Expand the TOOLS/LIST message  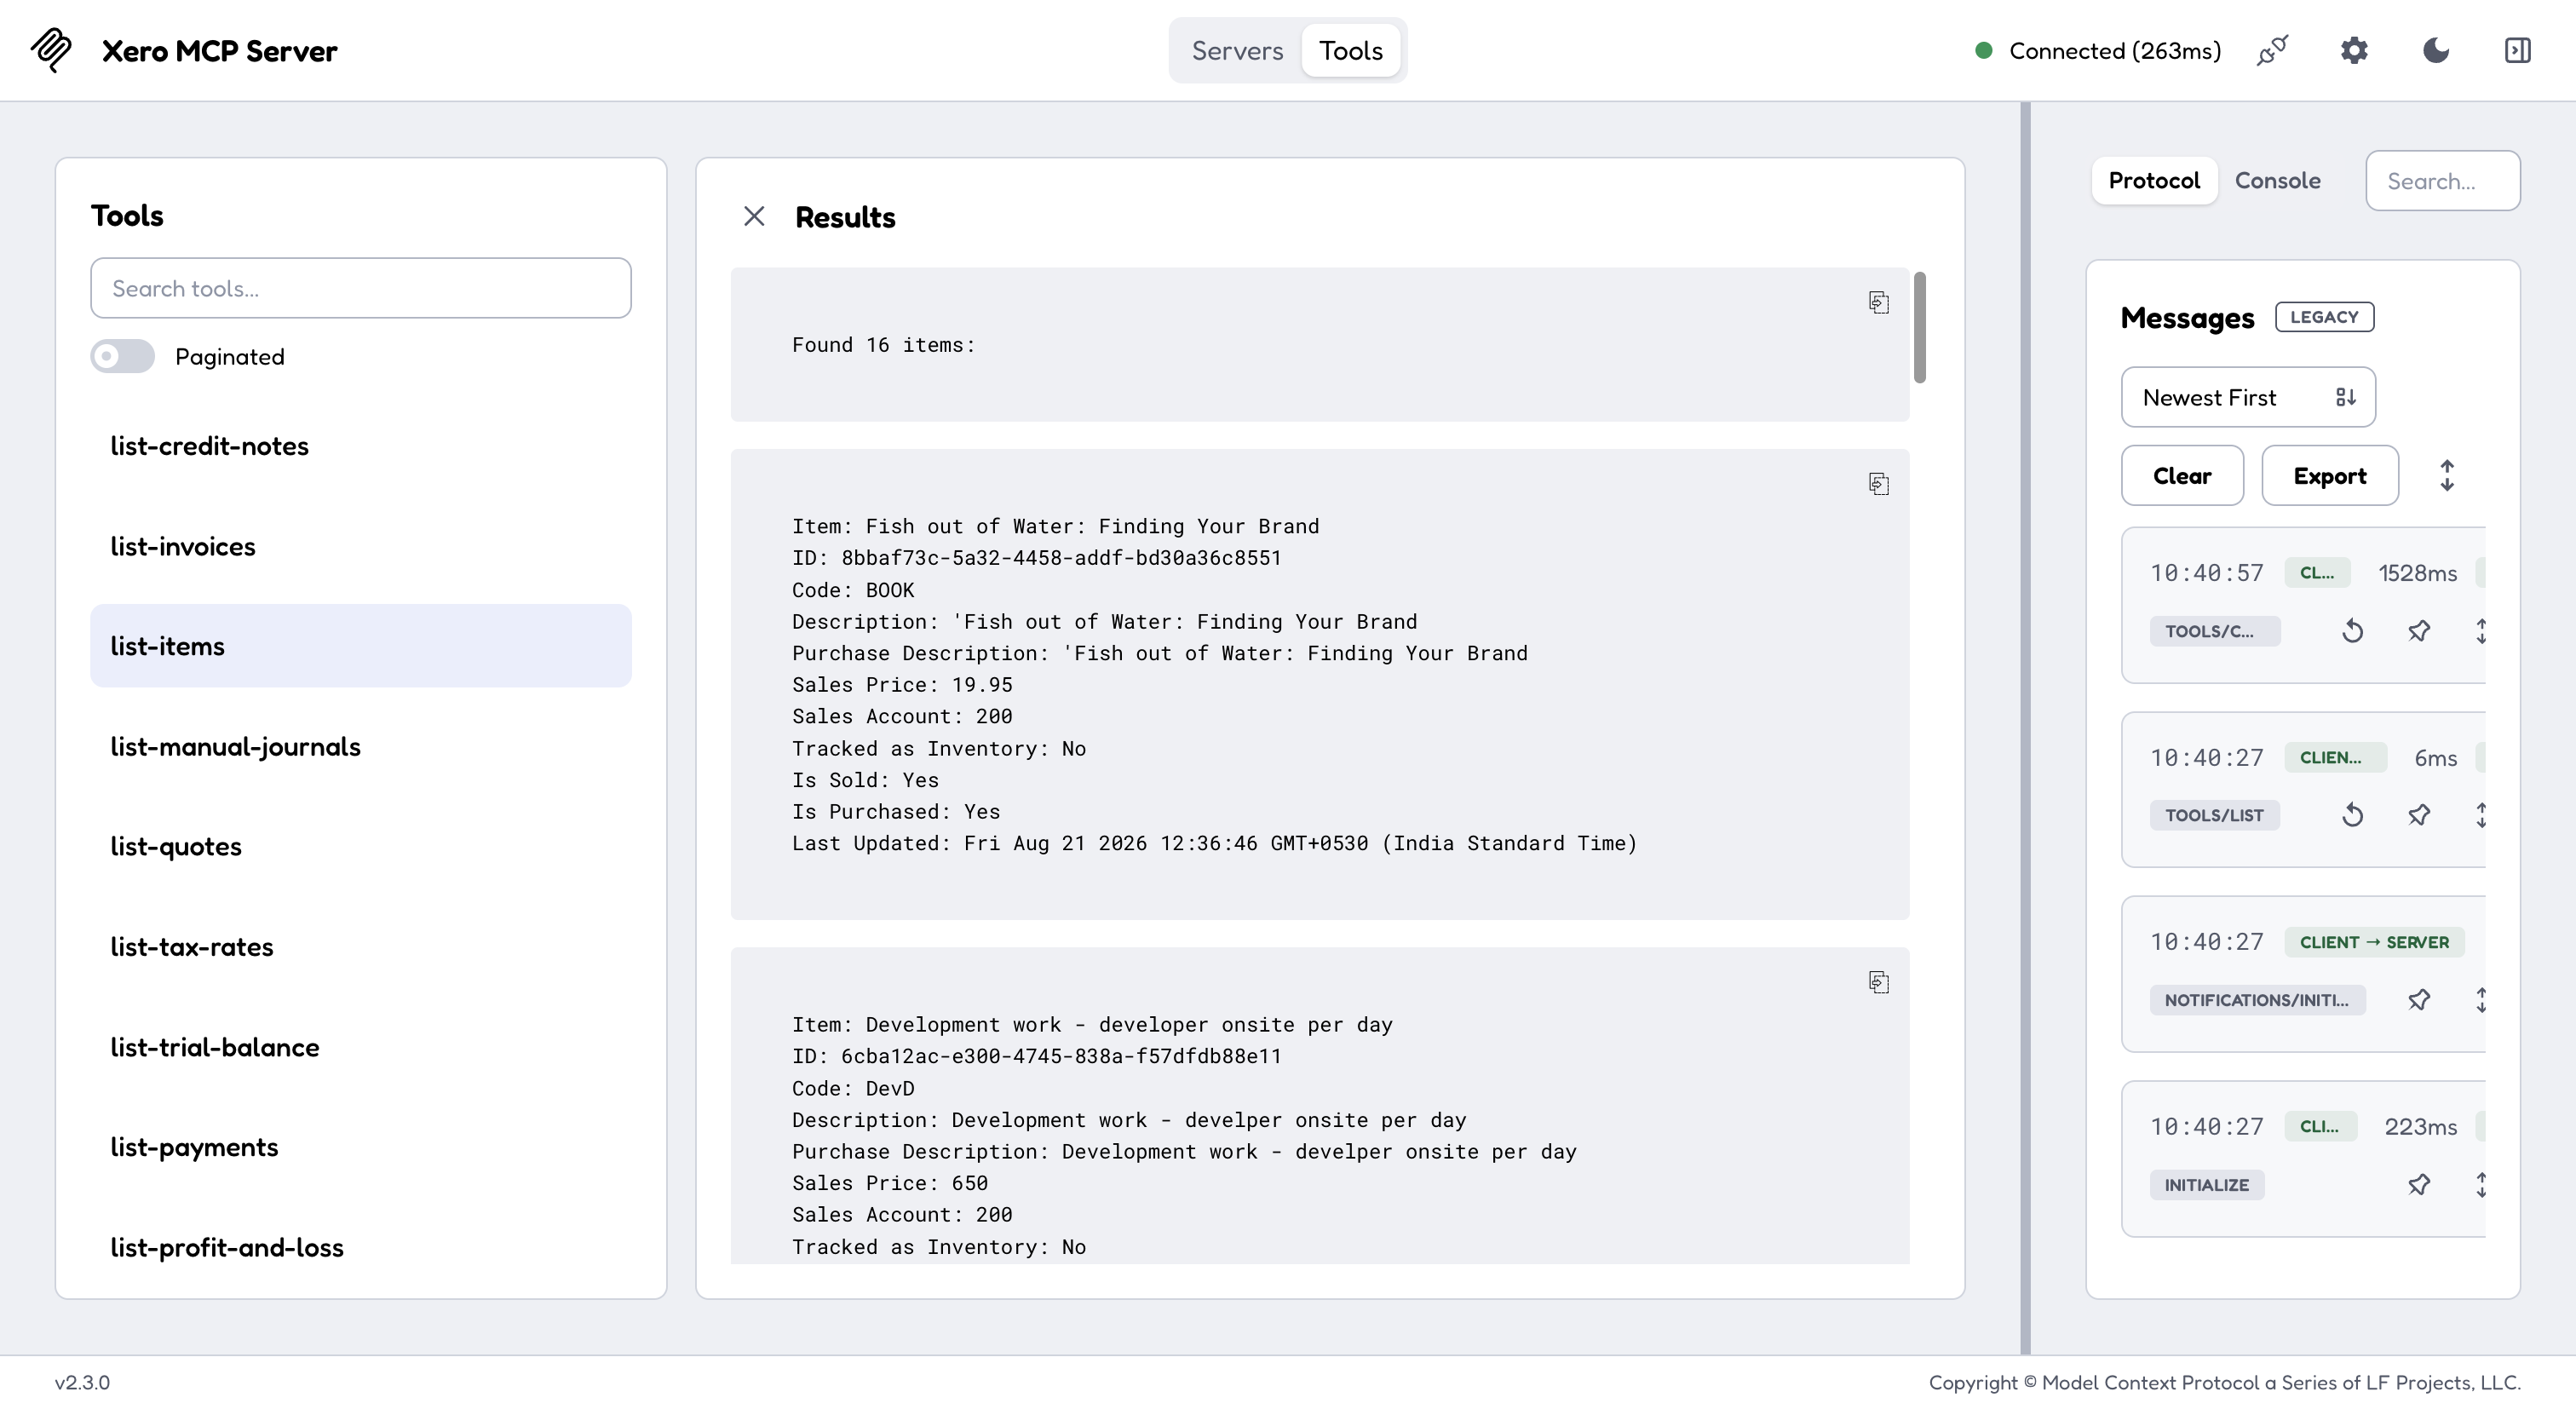(x=2481, y=815)
